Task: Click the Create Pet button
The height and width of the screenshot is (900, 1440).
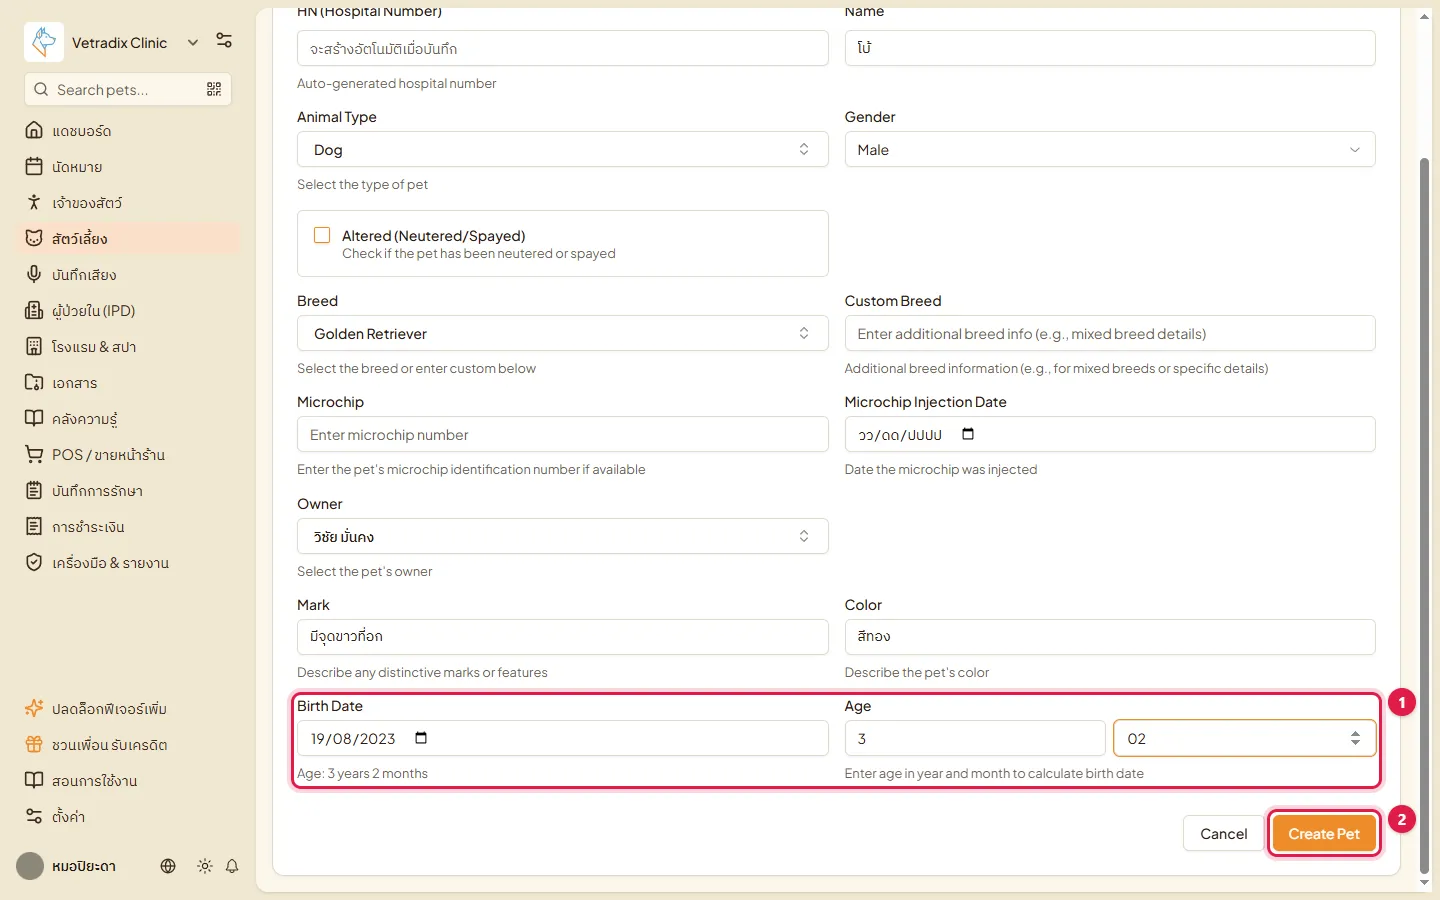Action: pos(1324,833)
